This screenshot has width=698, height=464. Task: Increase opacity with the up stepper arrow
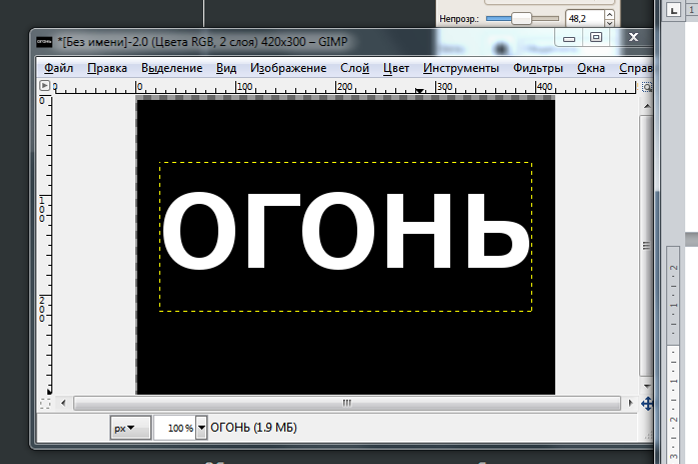click(x=609, y=14)
